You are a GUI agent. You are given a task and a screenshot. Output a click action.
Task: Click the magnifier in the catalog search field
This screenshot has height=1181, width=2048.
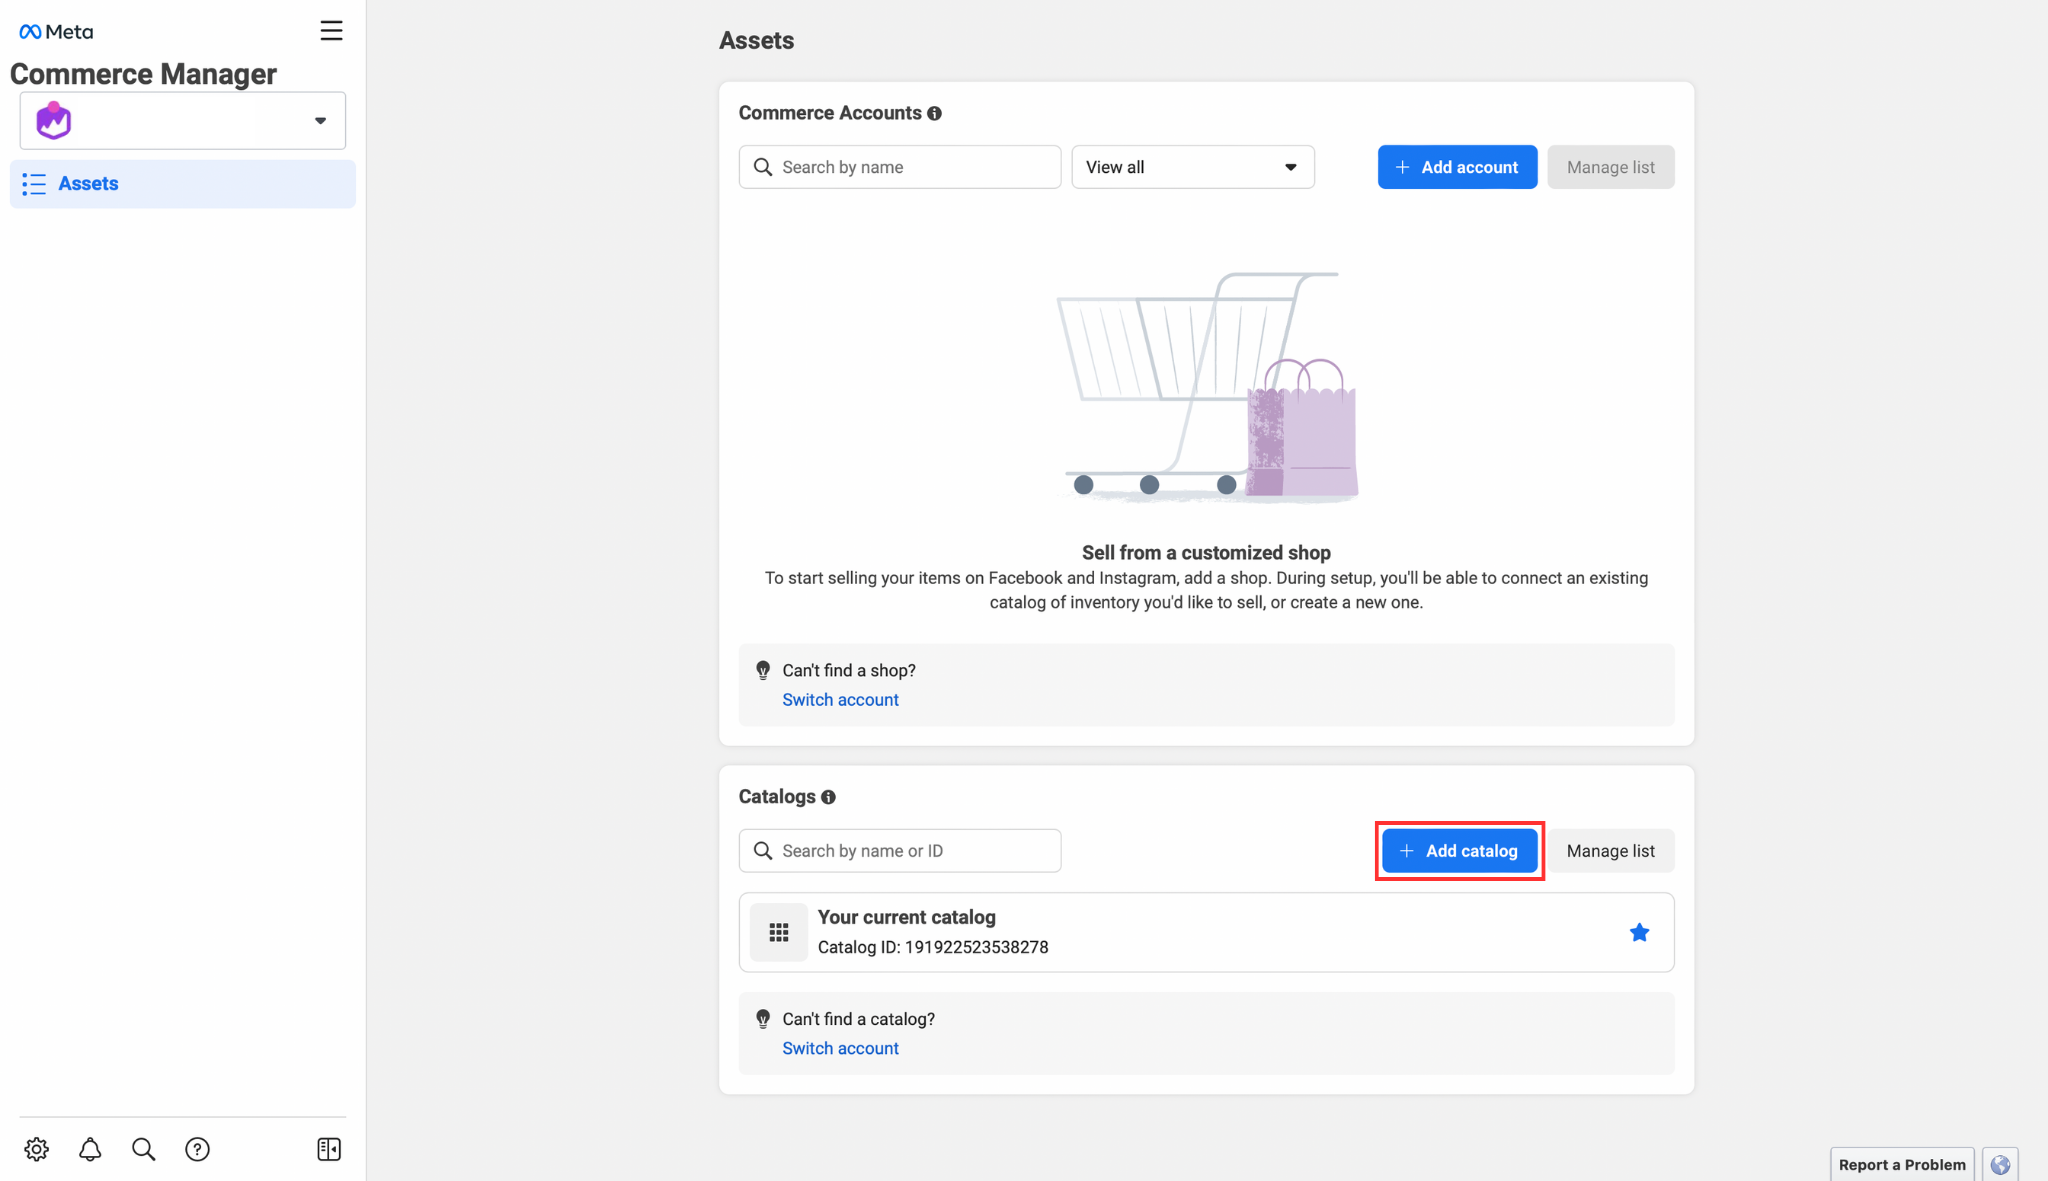point(763,851)
